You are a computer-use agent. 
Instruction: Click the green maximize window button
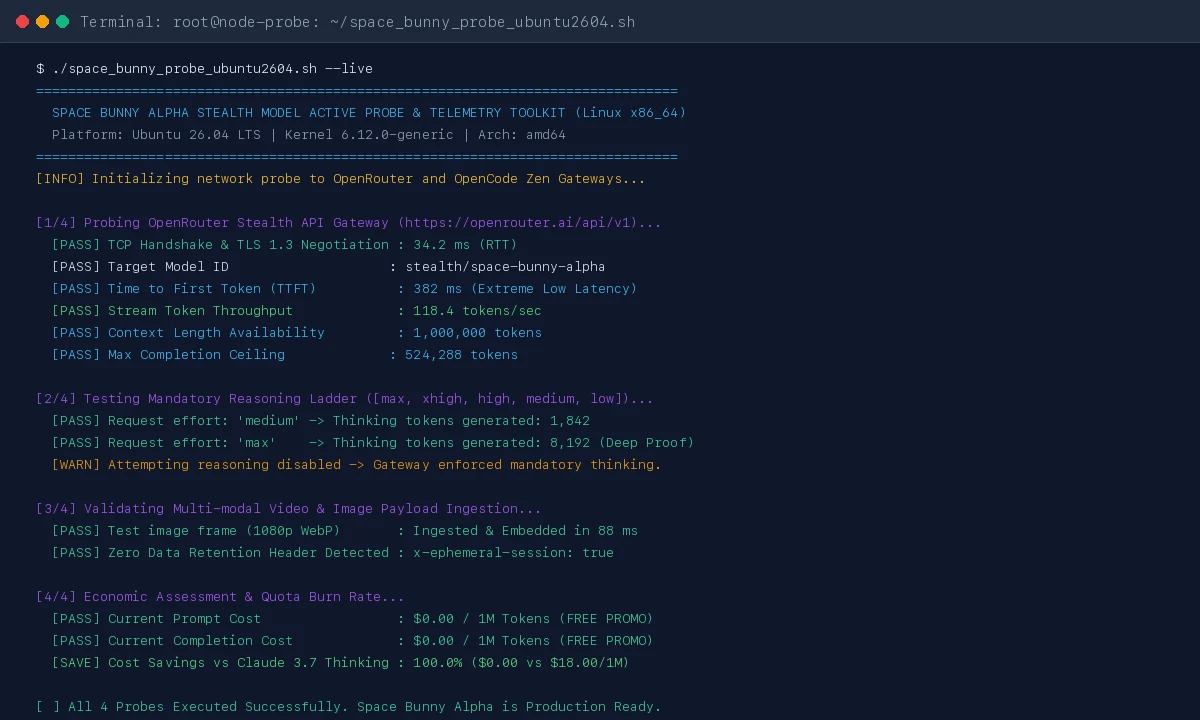63,21
